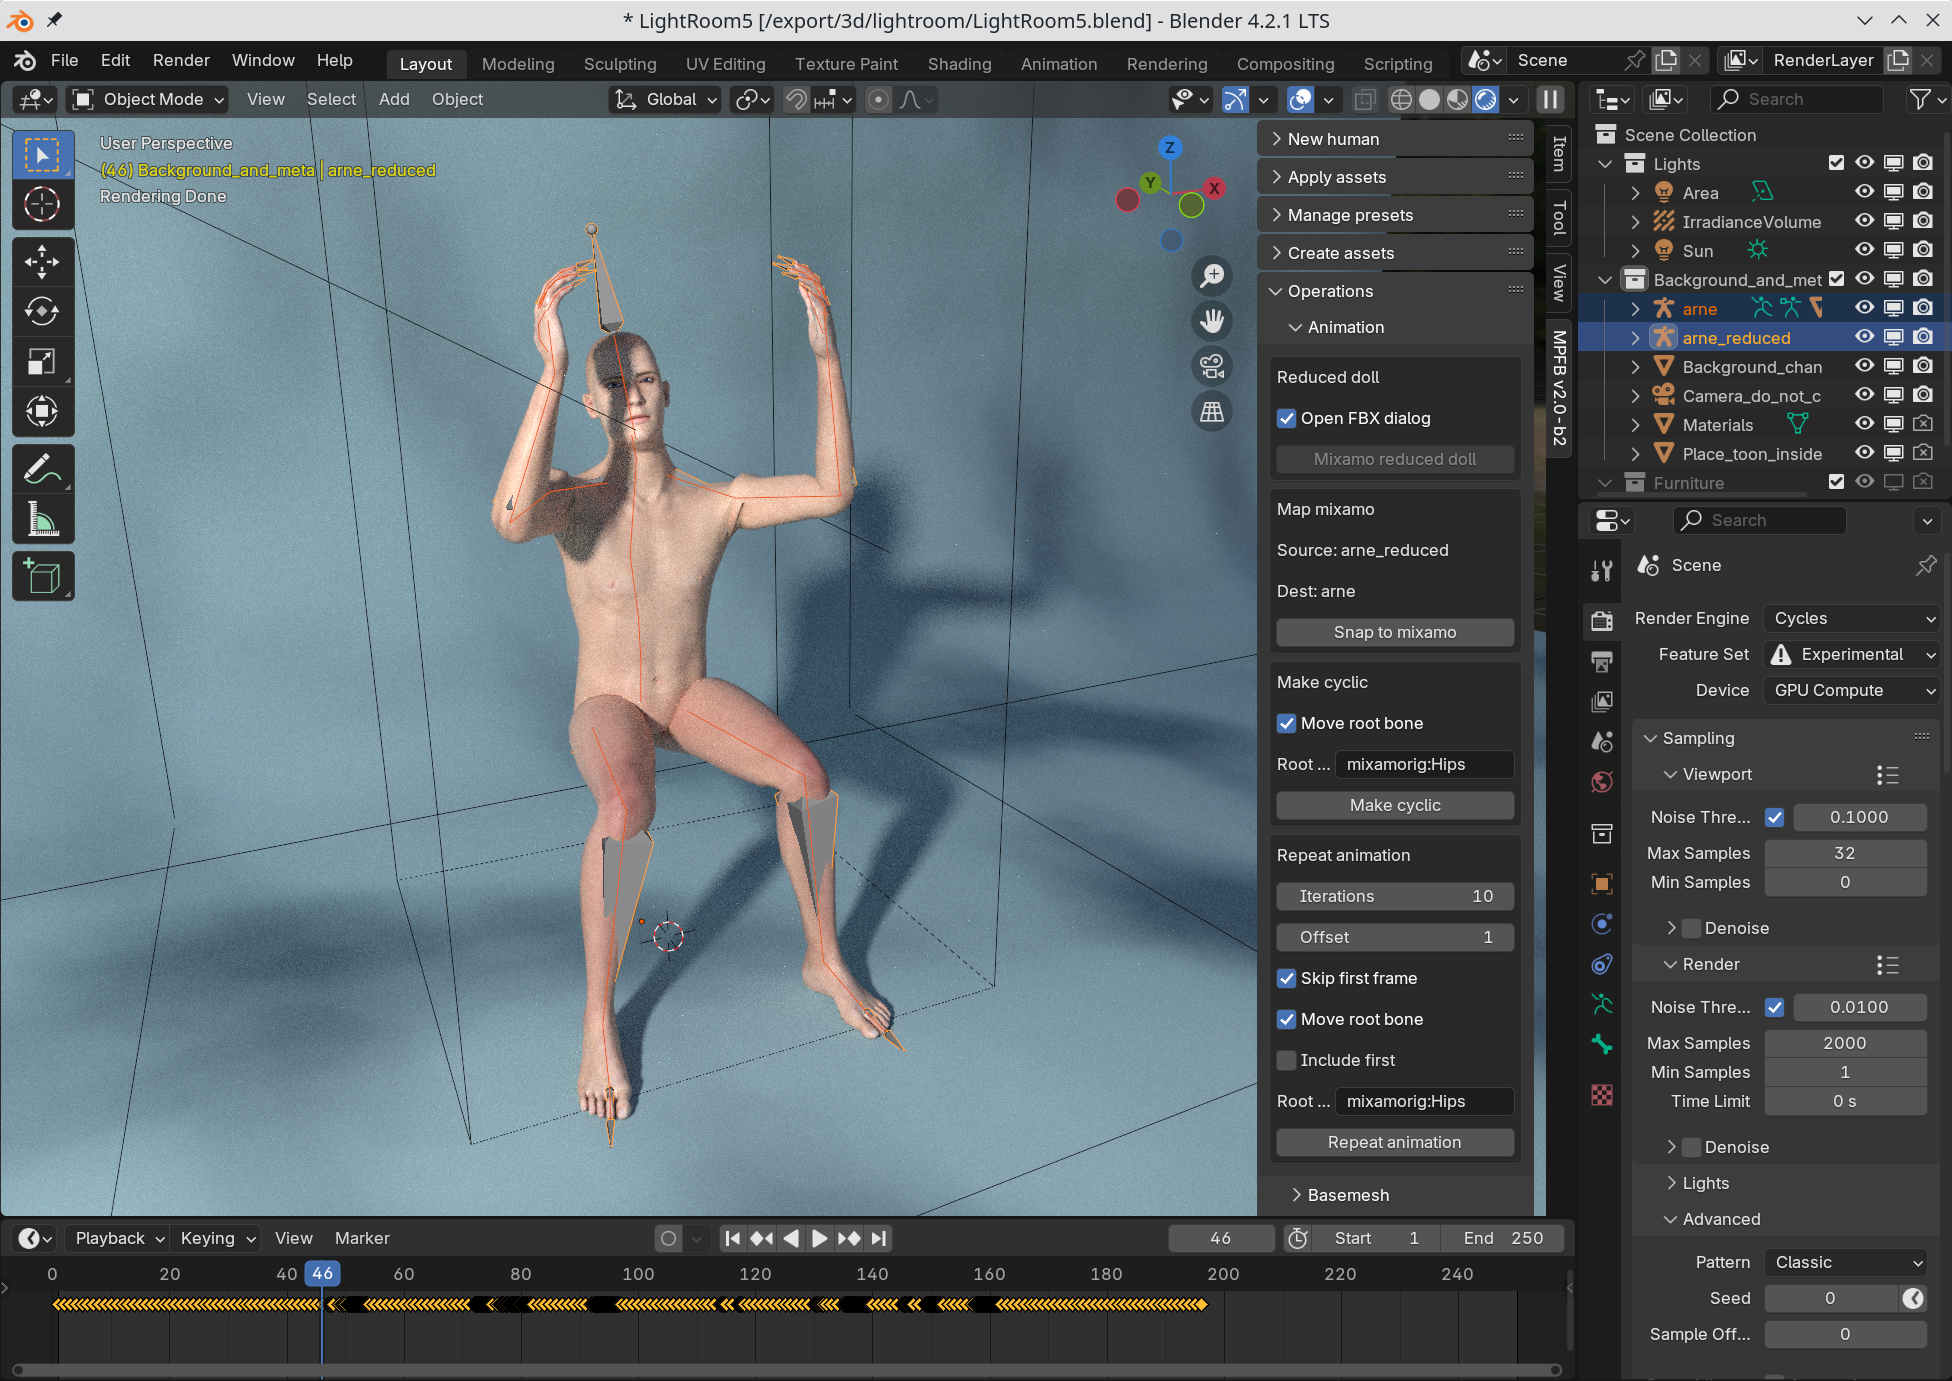Enable Include first checkbox
Viewport: 1952px width, 1381px height.
(1287, 1060)
